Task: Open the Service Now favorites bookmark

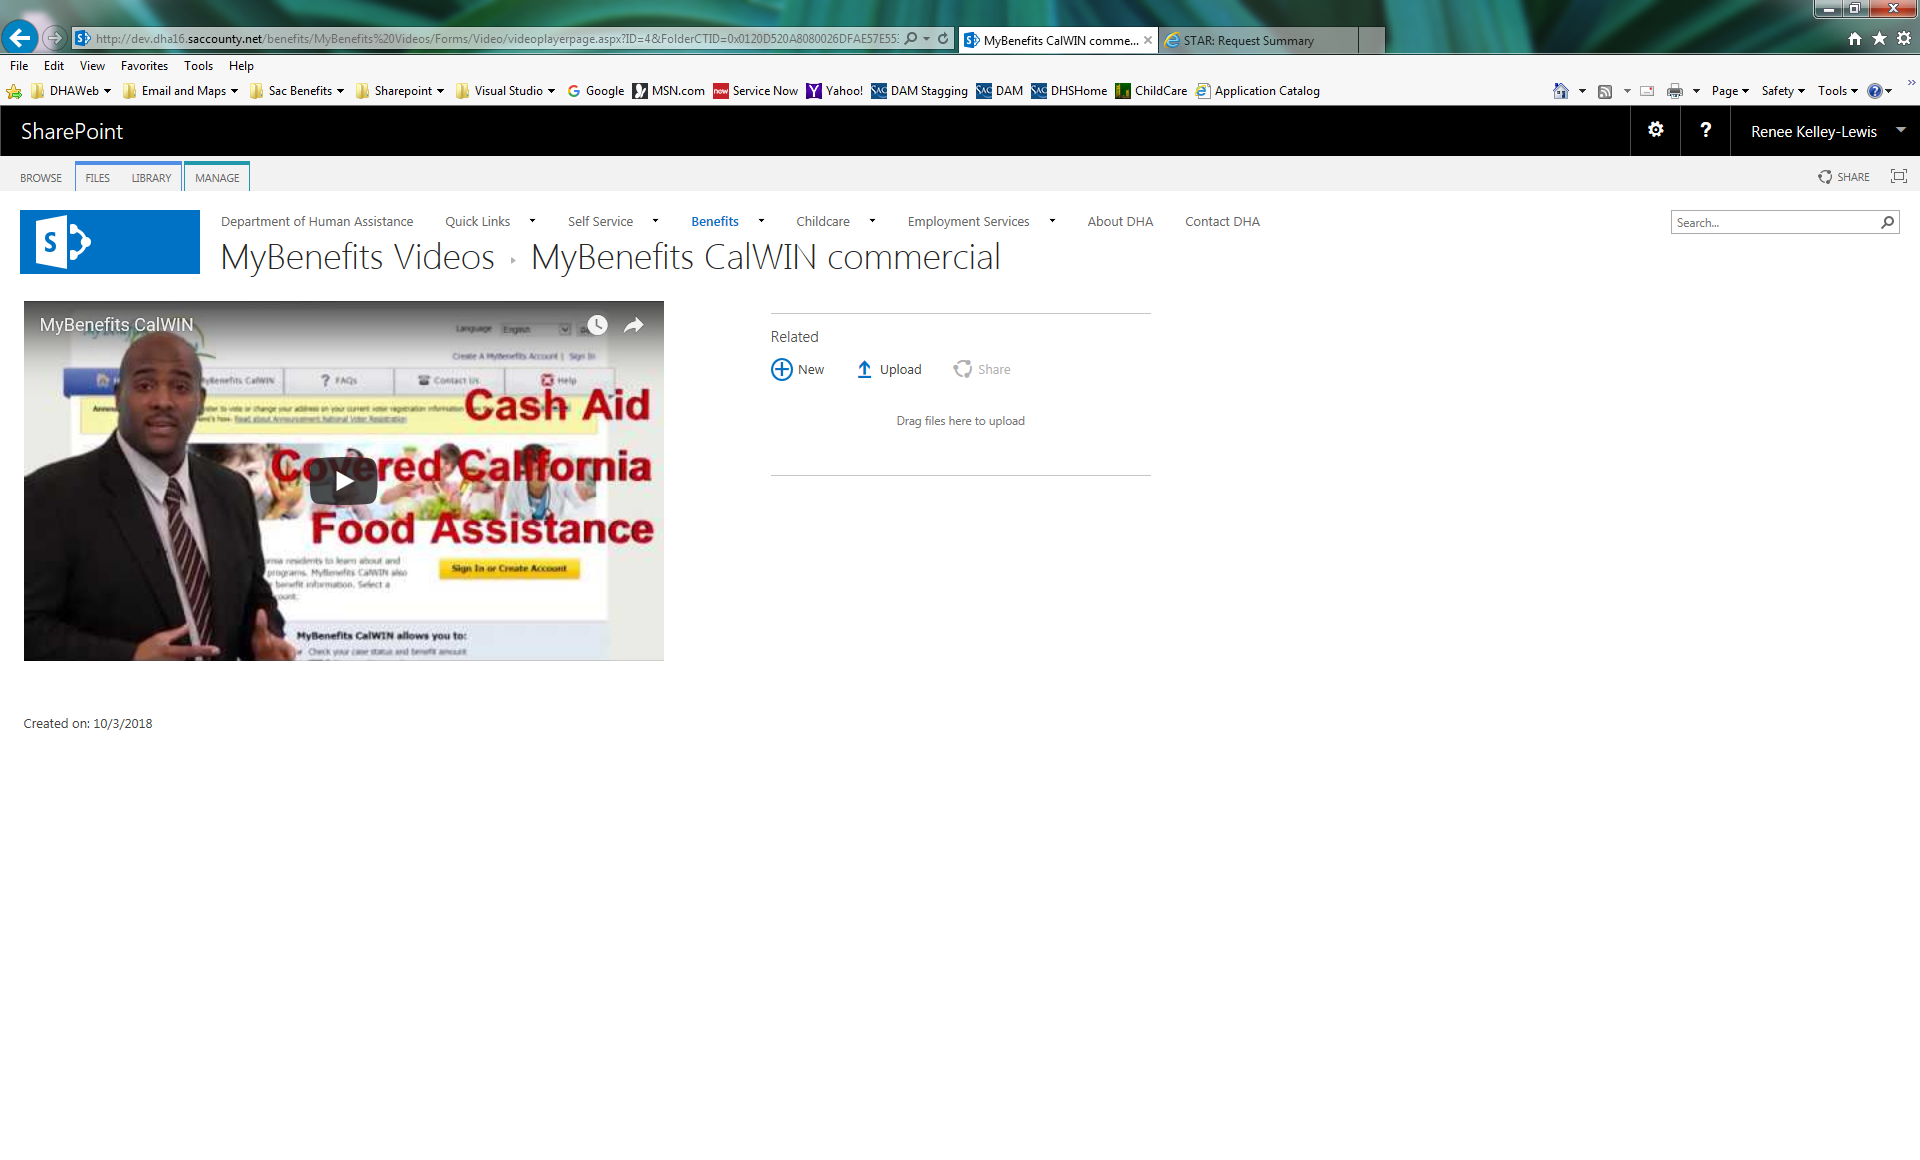Action: pyautogui.click(x=755, y=91)
